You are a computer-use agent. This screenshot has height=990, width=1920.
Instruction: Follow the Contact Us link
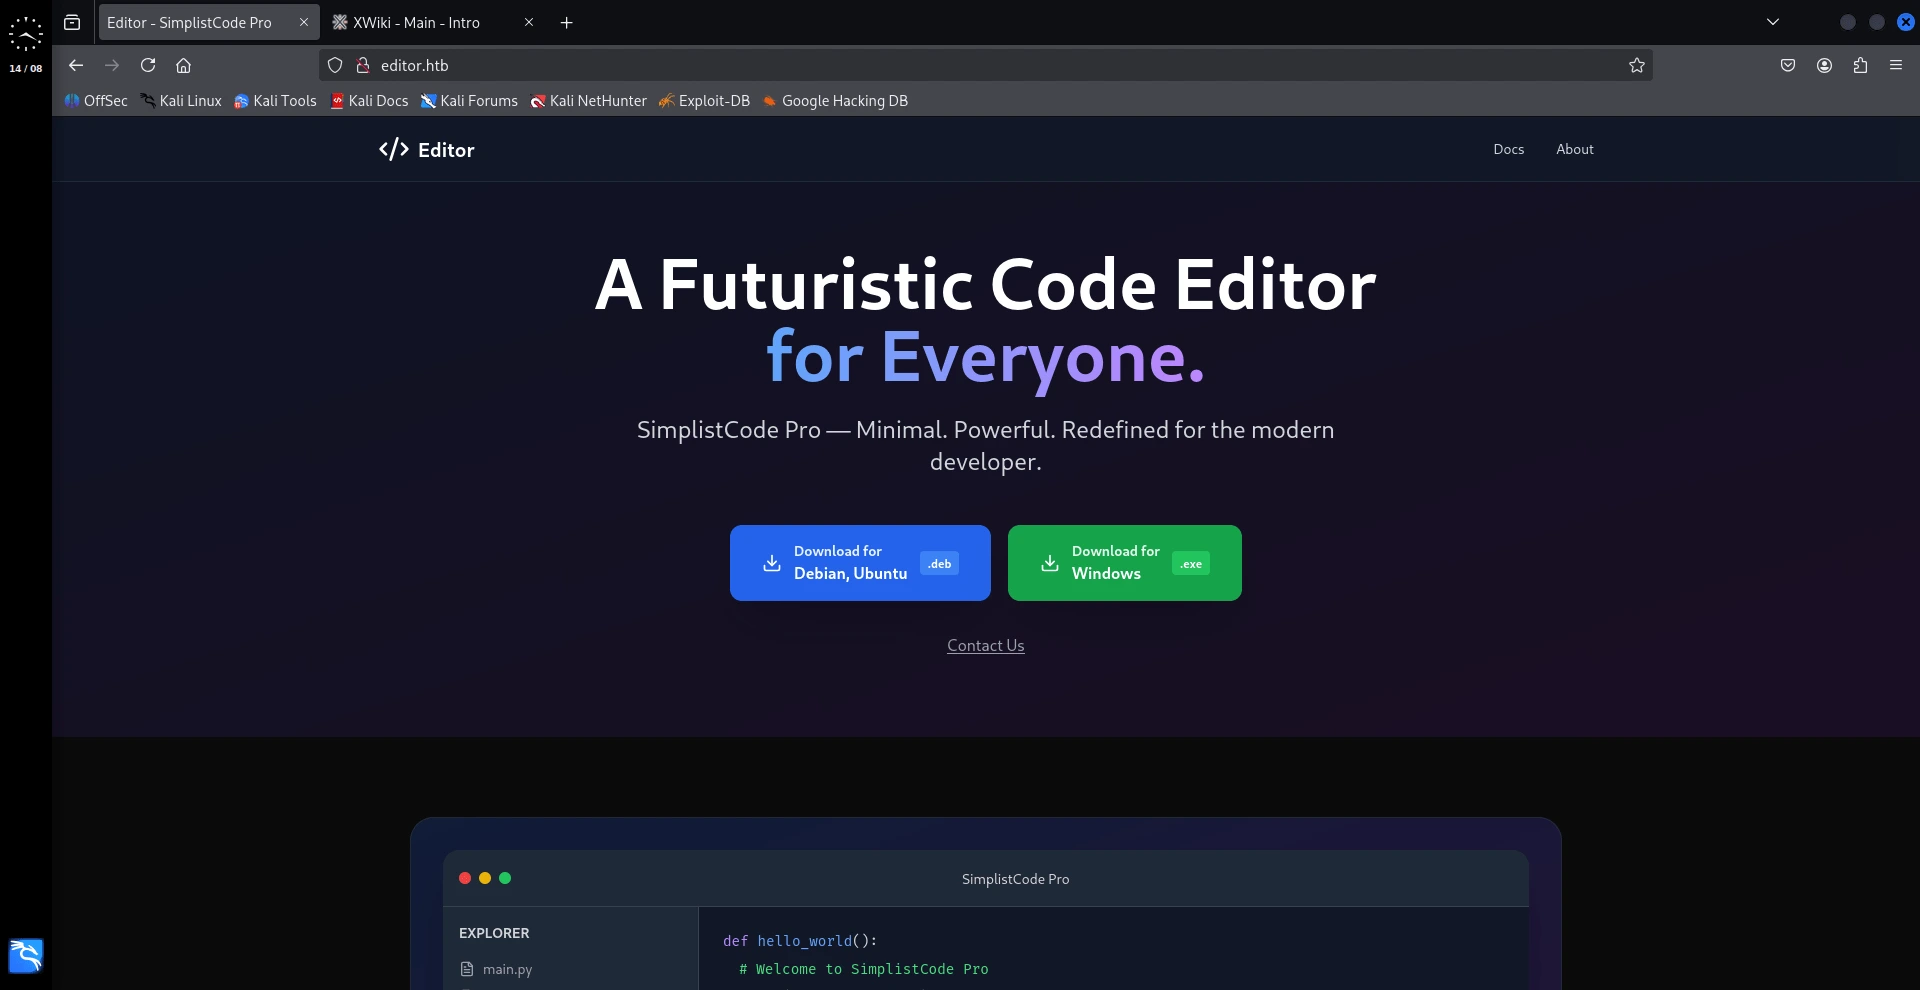pos(984,645)
